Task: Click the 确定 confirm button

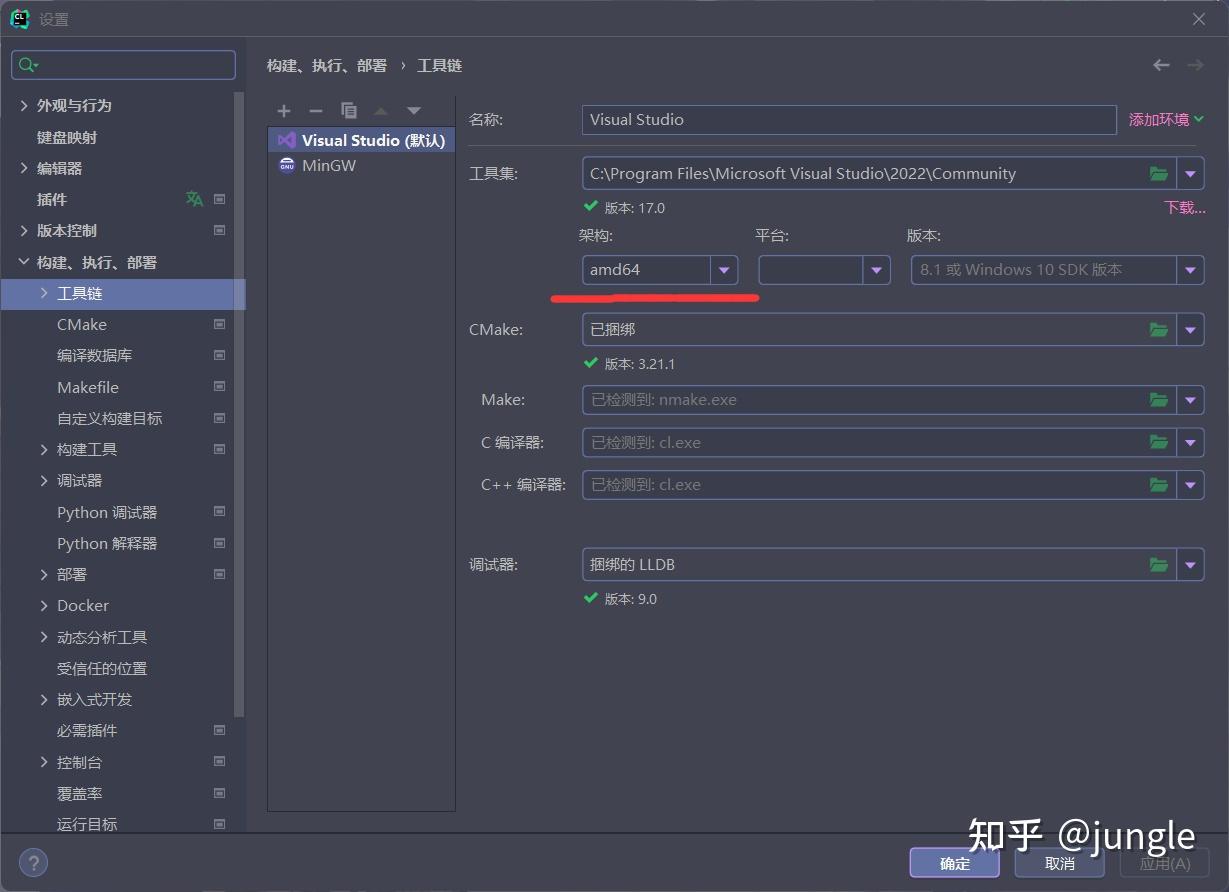Action: (x=953, y=862)
